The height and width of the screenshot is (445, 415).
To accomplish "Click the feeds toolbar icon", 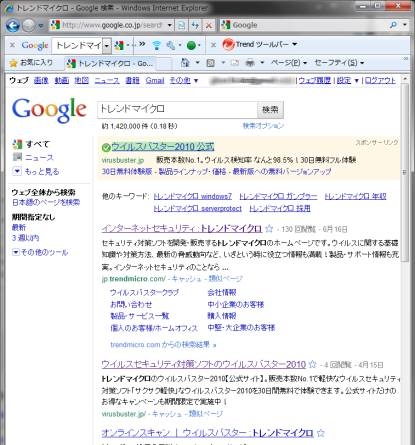I will click(210, 63).
